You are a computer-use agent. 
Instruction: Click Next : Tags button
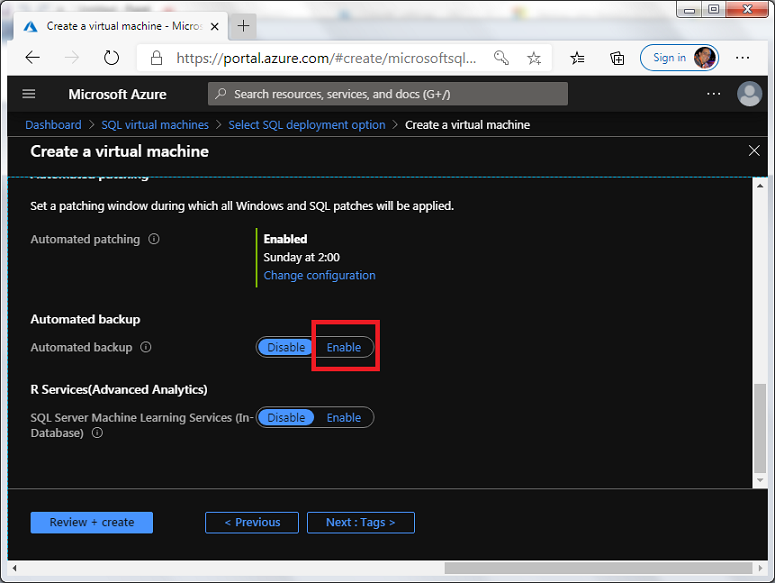pyautogui.click(x=361, y=522)
